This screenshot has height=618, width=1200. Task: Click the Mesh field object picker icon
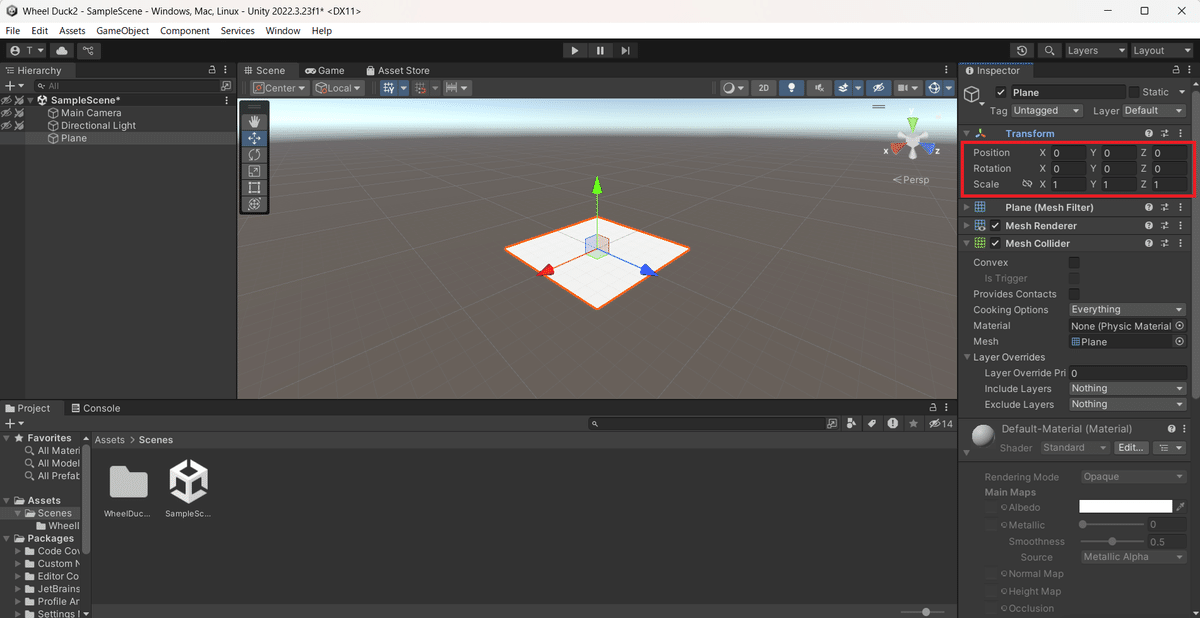click(x=1179, y=341)
